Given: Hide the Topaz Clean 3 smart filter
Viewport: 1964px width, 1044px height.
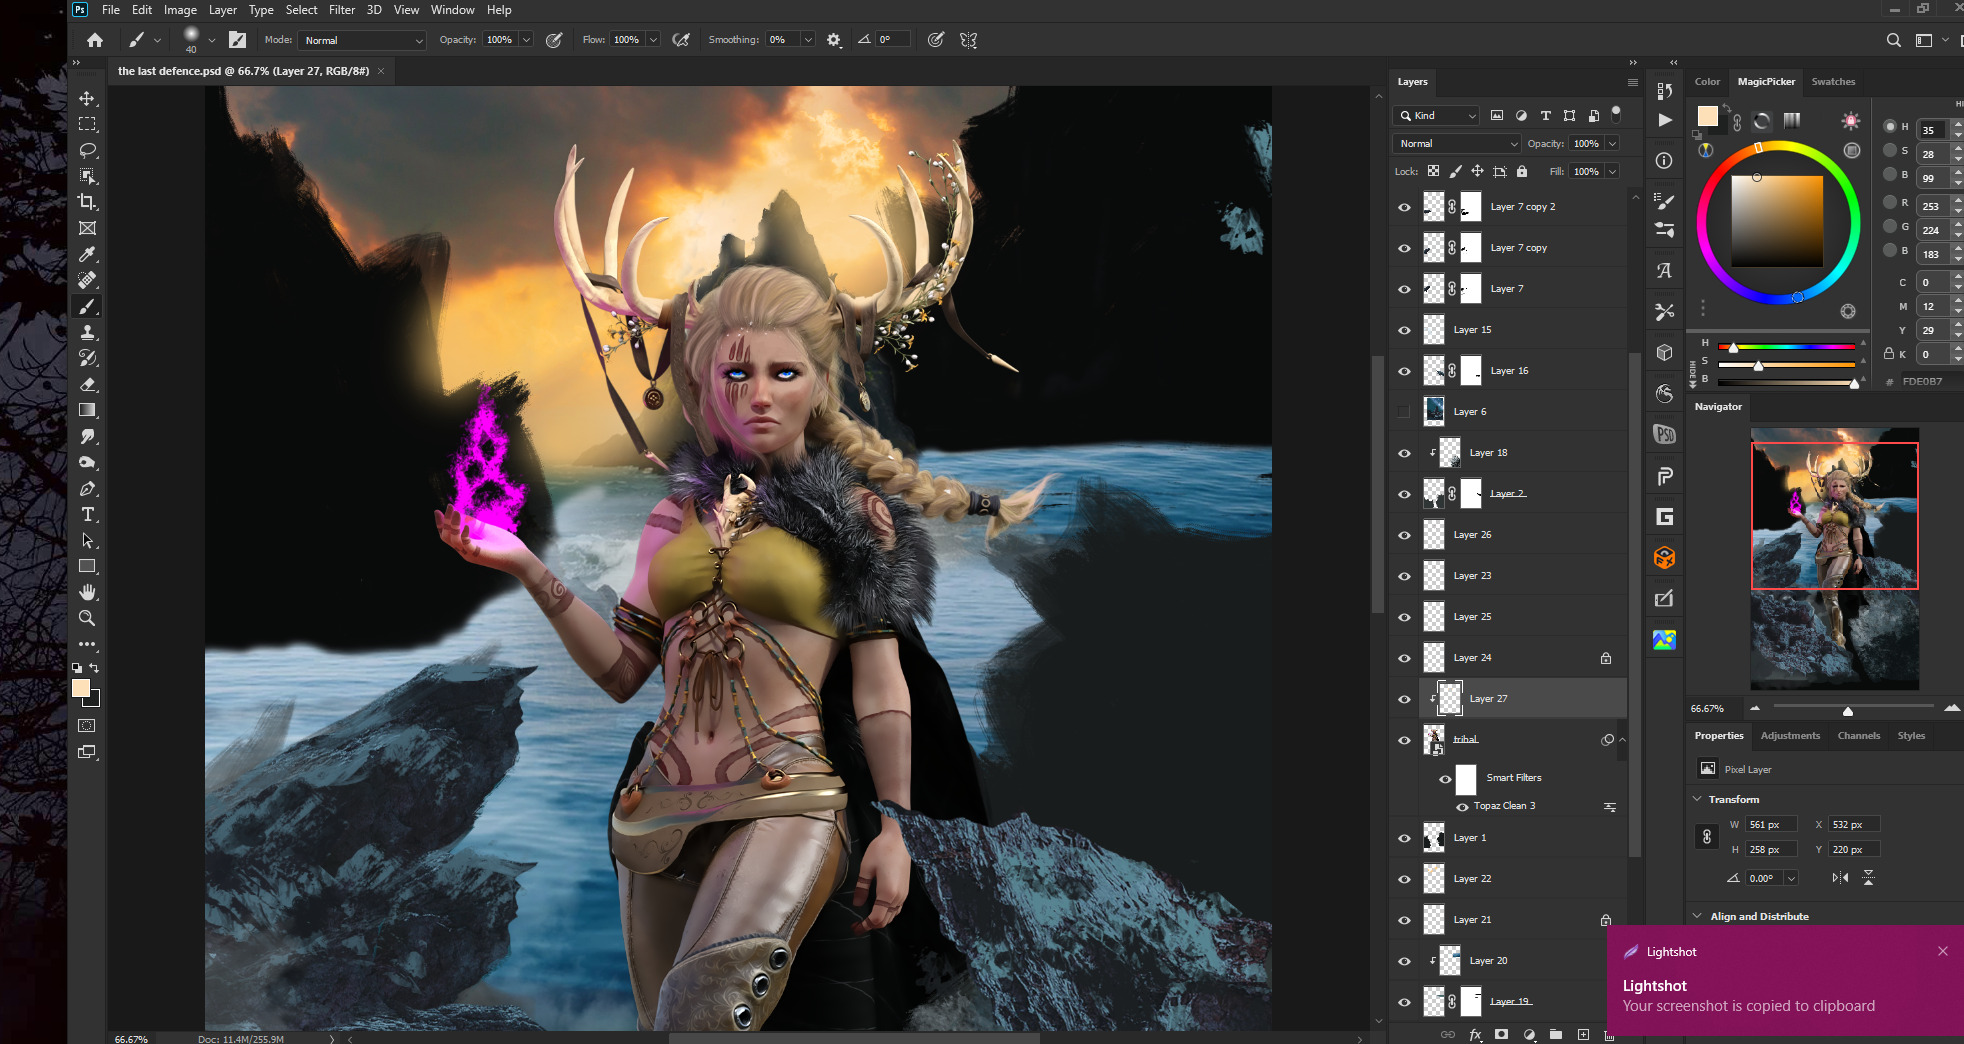Looking at the screenshot, I should click(x=1462, y=806).
